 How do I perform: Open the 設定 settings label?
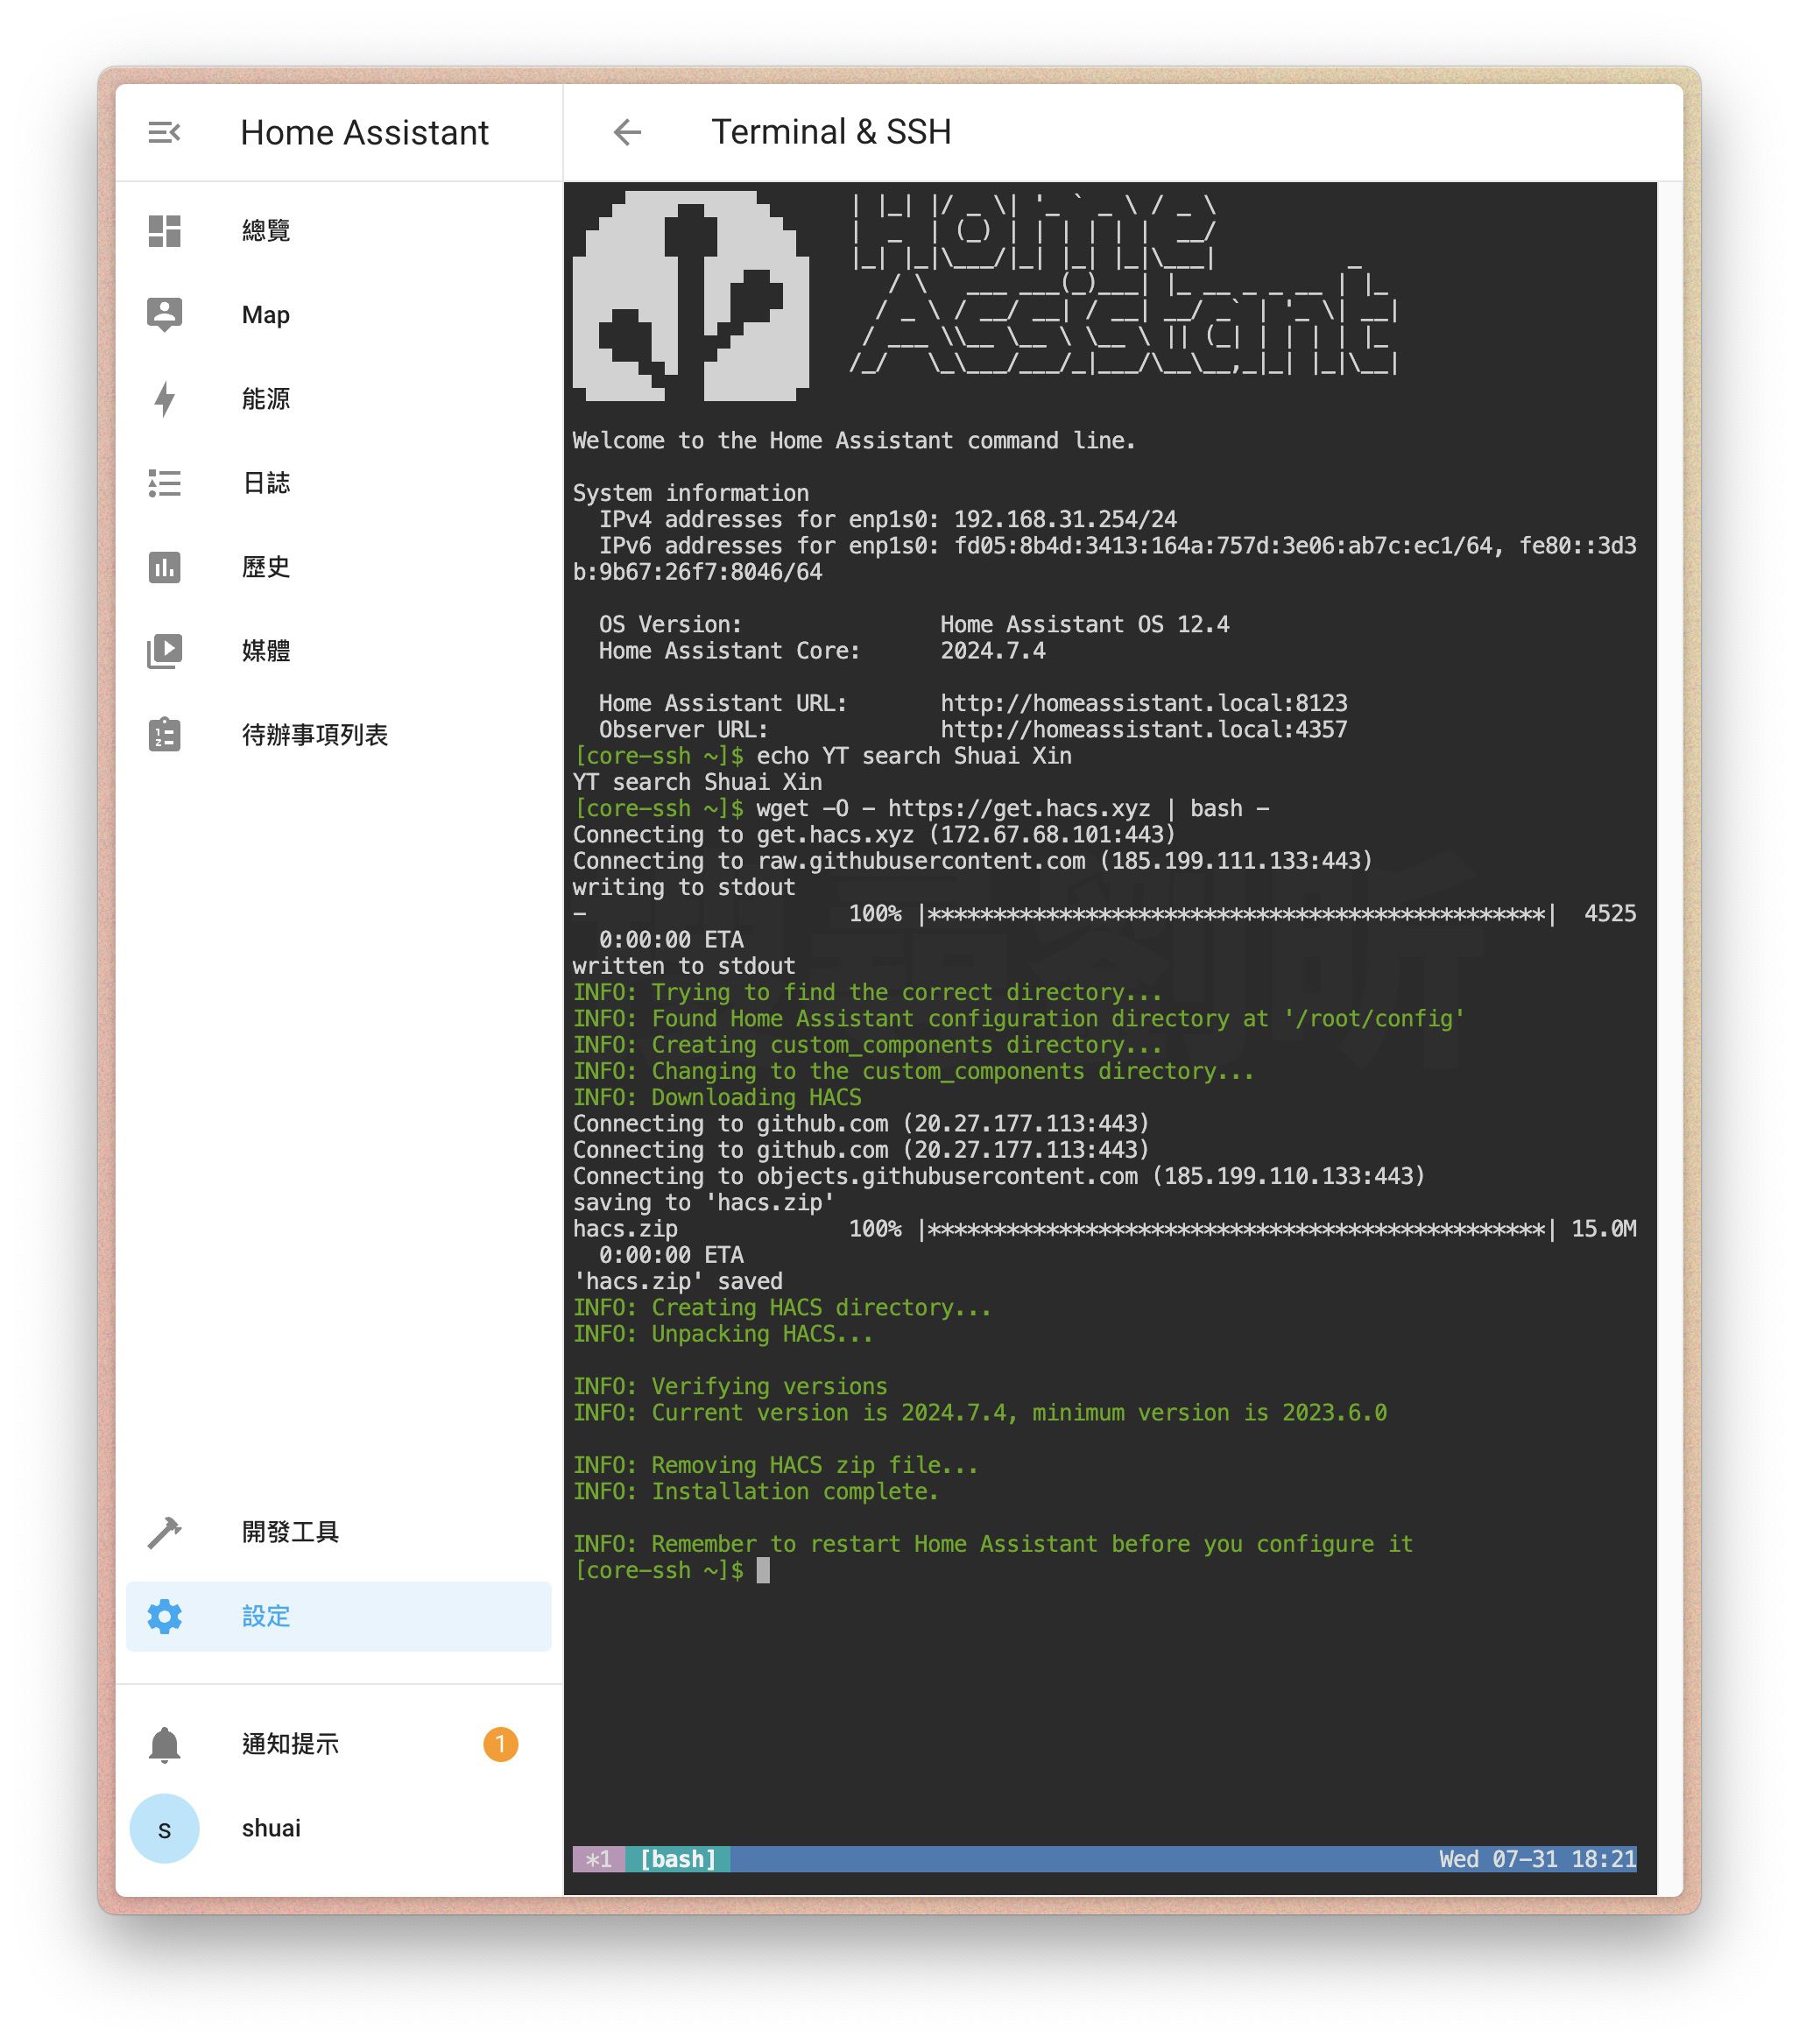[x=266, y=1615]
